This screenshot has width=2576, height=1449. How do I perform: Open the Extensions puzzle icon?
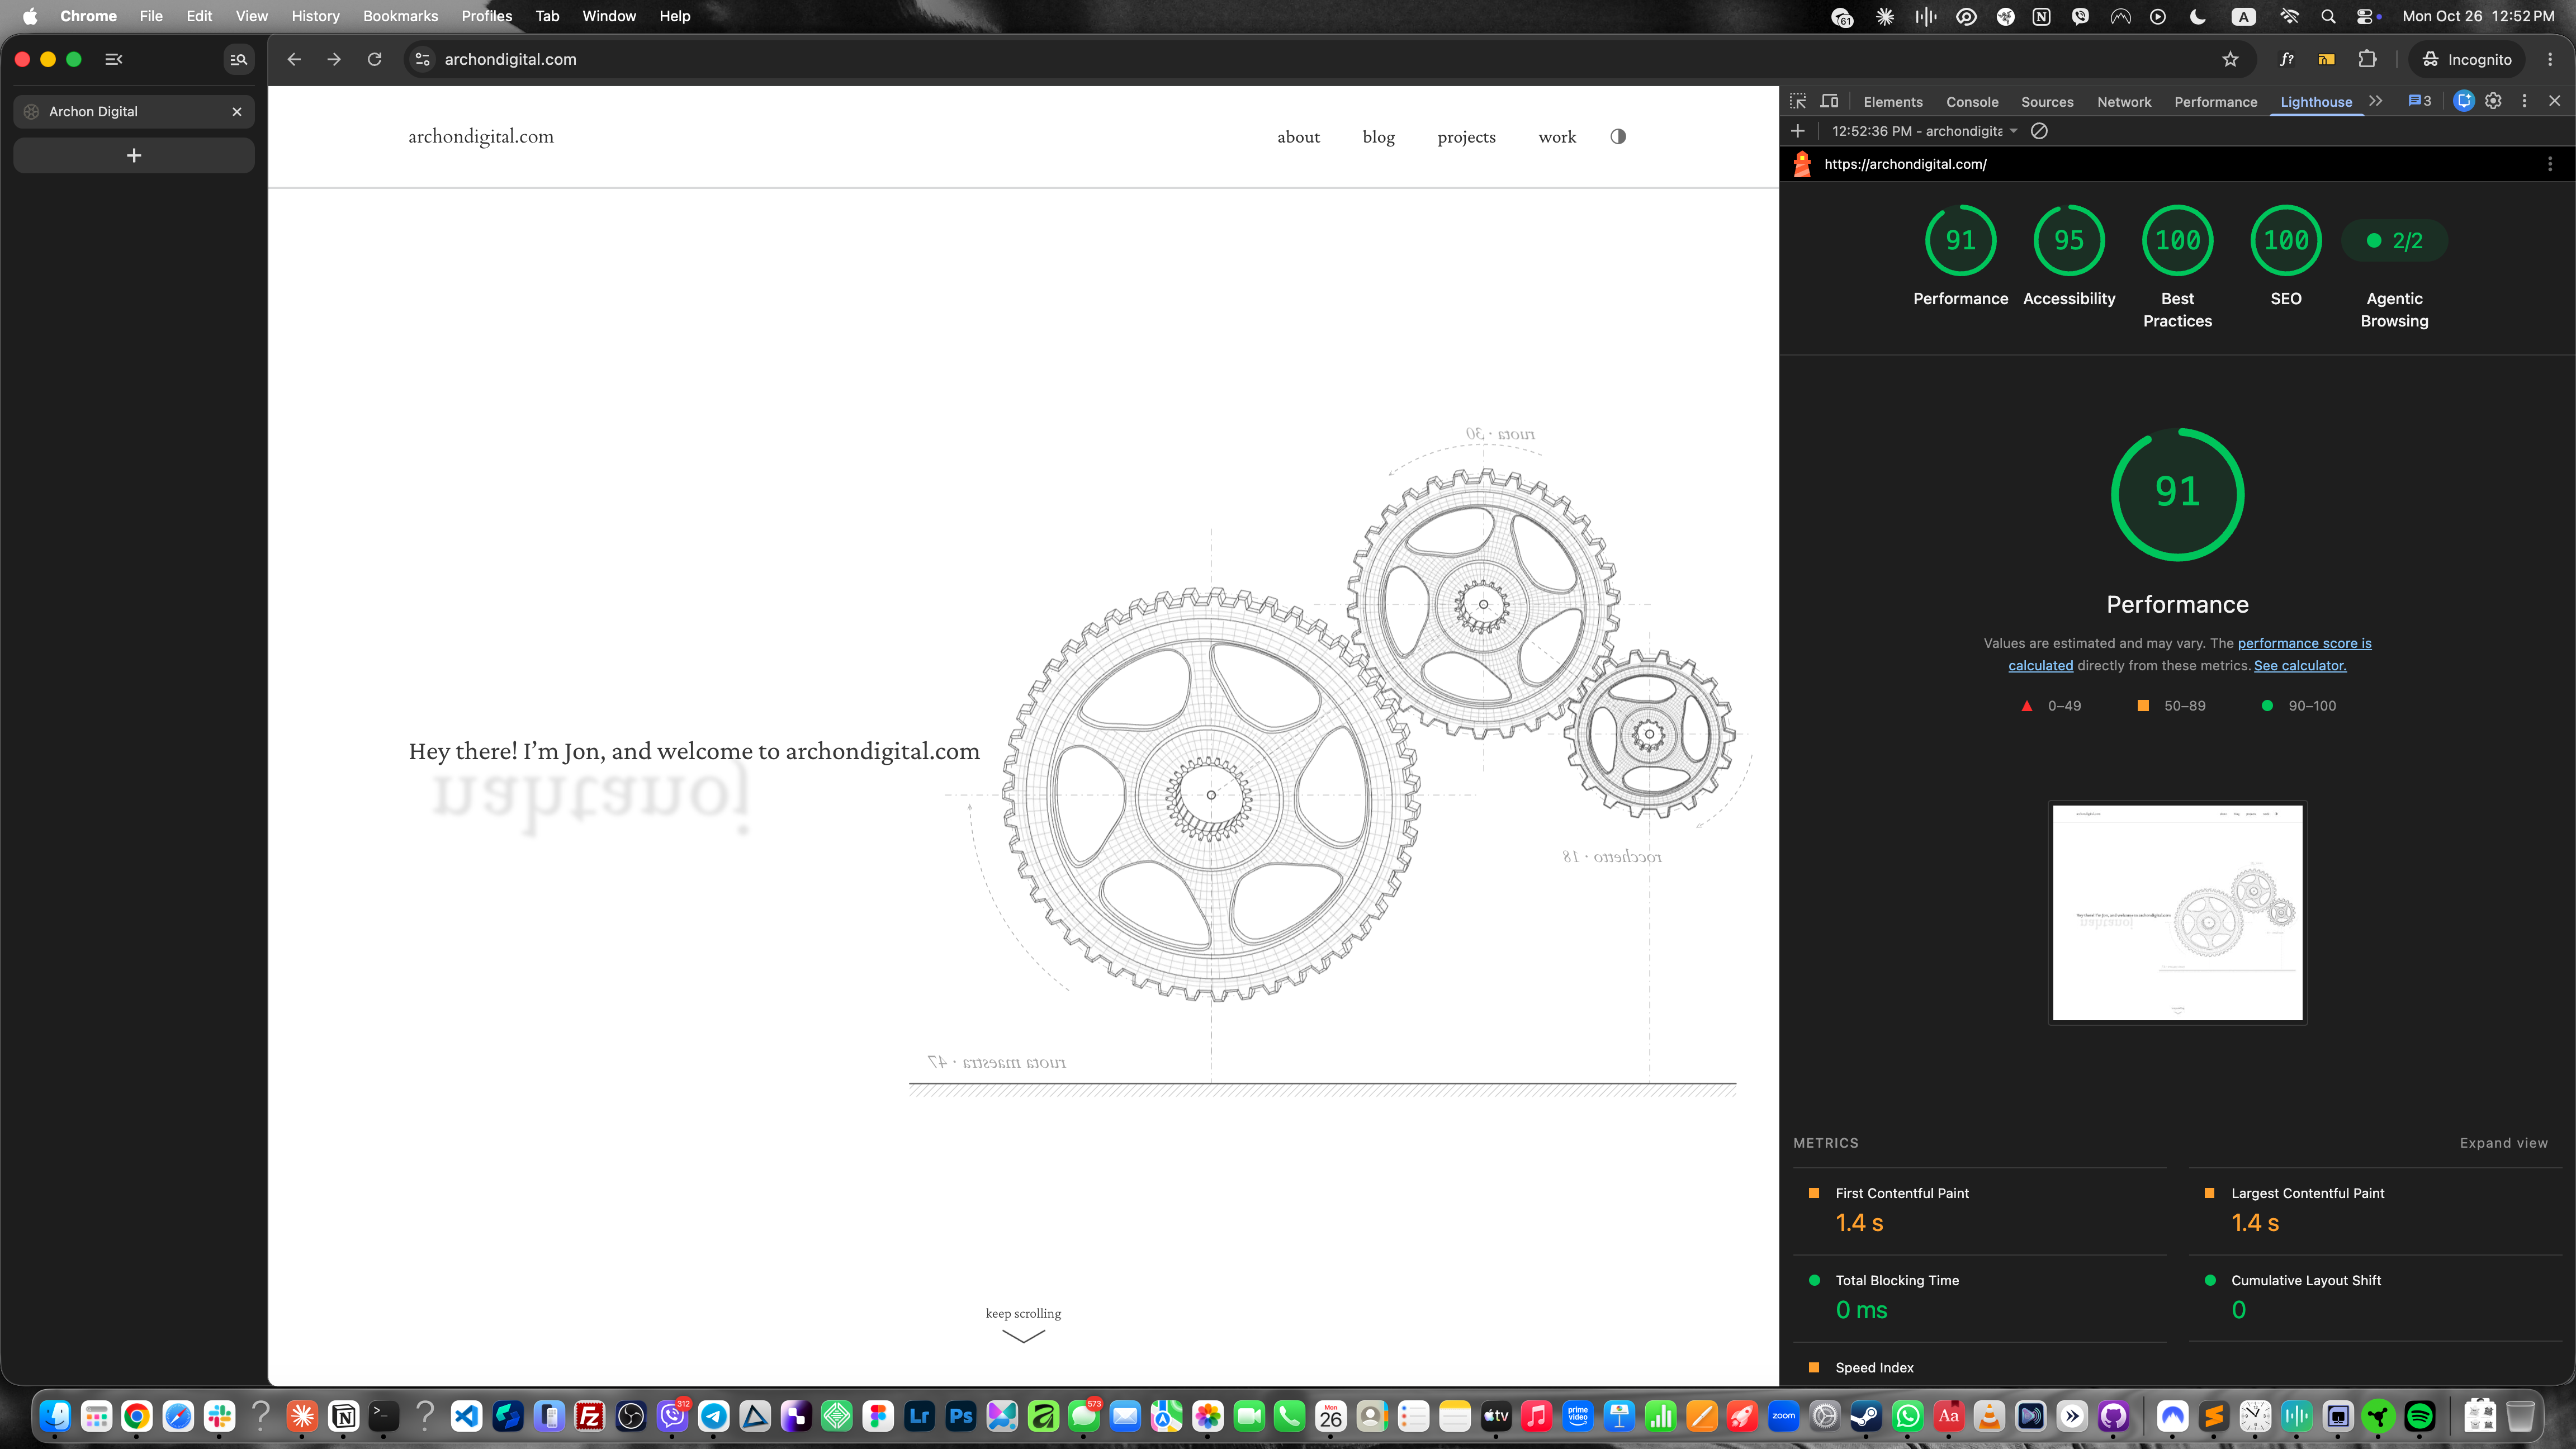tap(2367, 59)
